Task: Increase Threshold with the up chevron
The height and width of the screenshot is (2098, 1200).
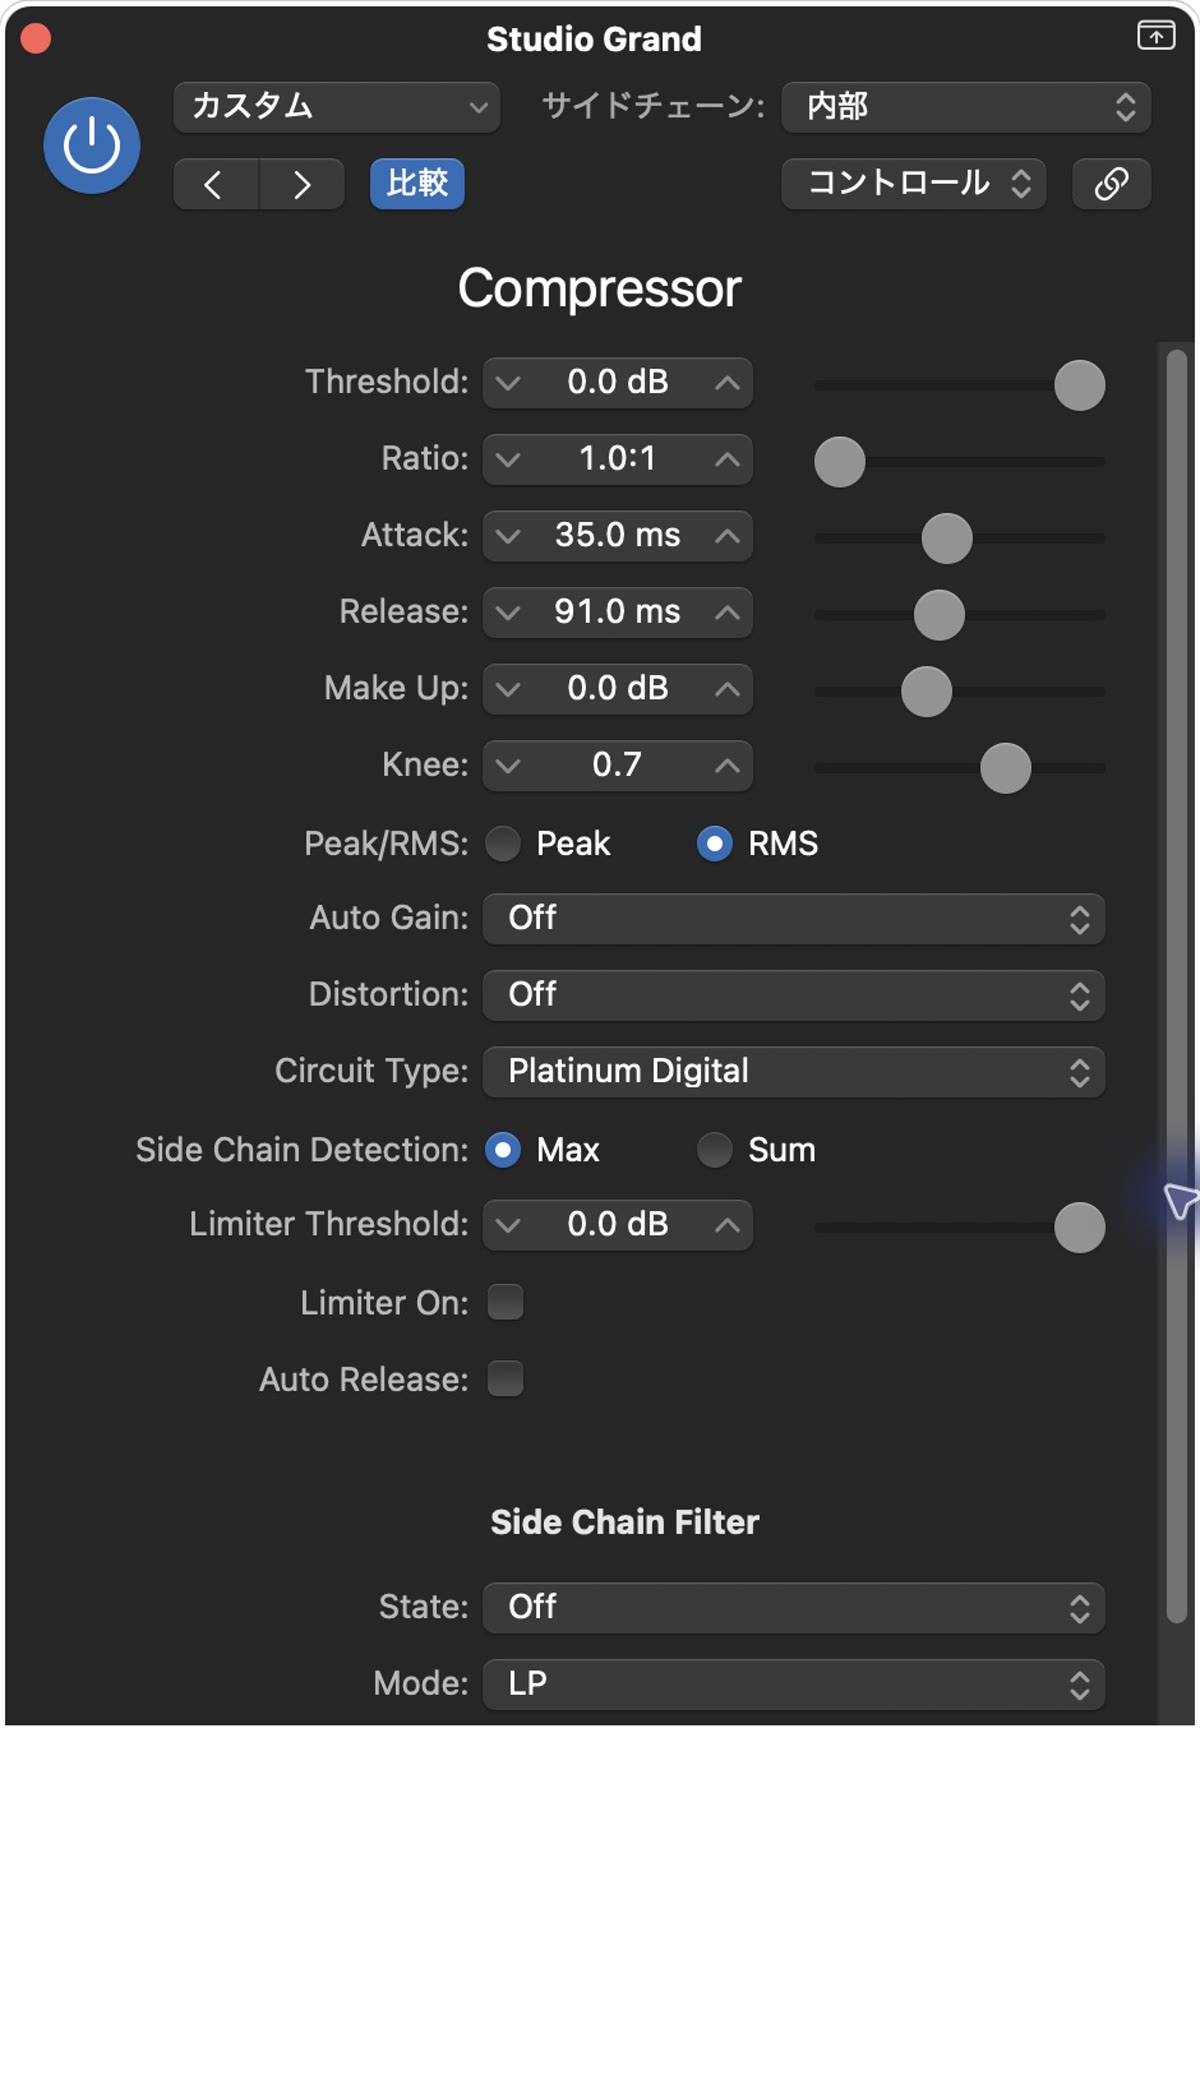Action: coord(727,383)
